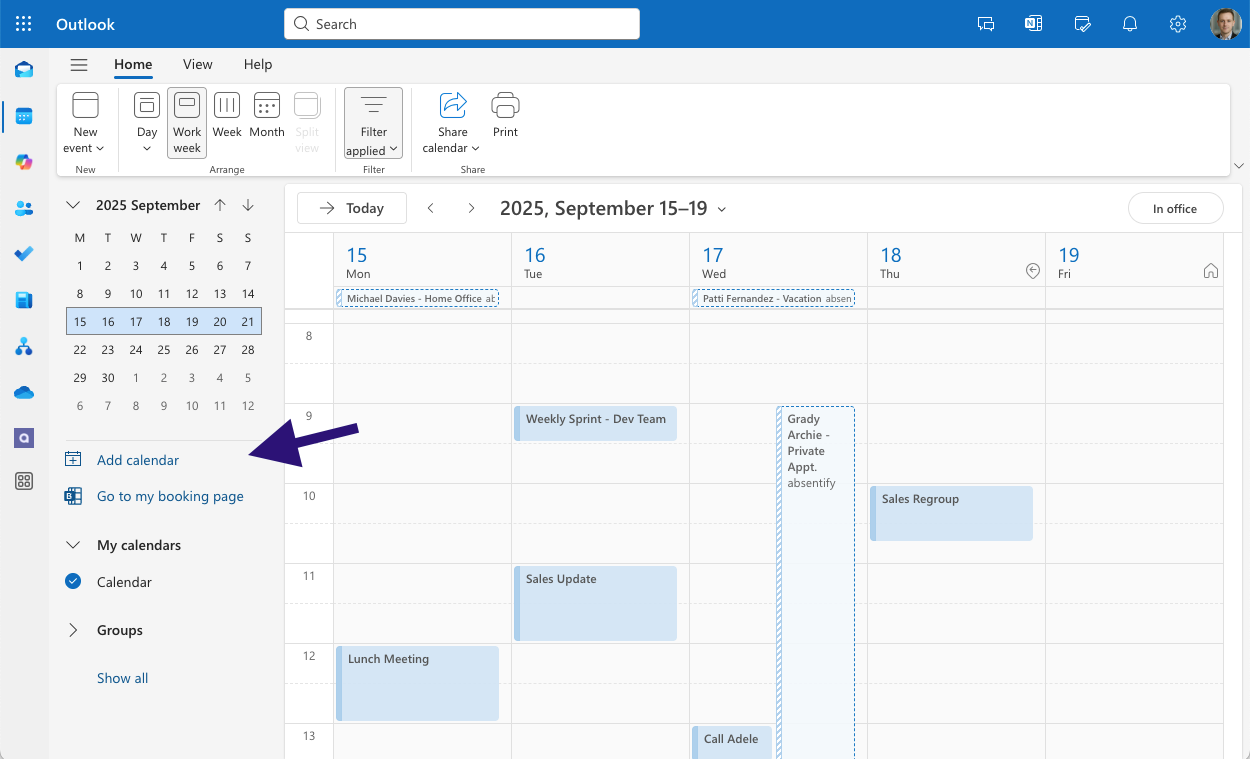
Task: Click Go to my booking page
Action: coord(170,496)
